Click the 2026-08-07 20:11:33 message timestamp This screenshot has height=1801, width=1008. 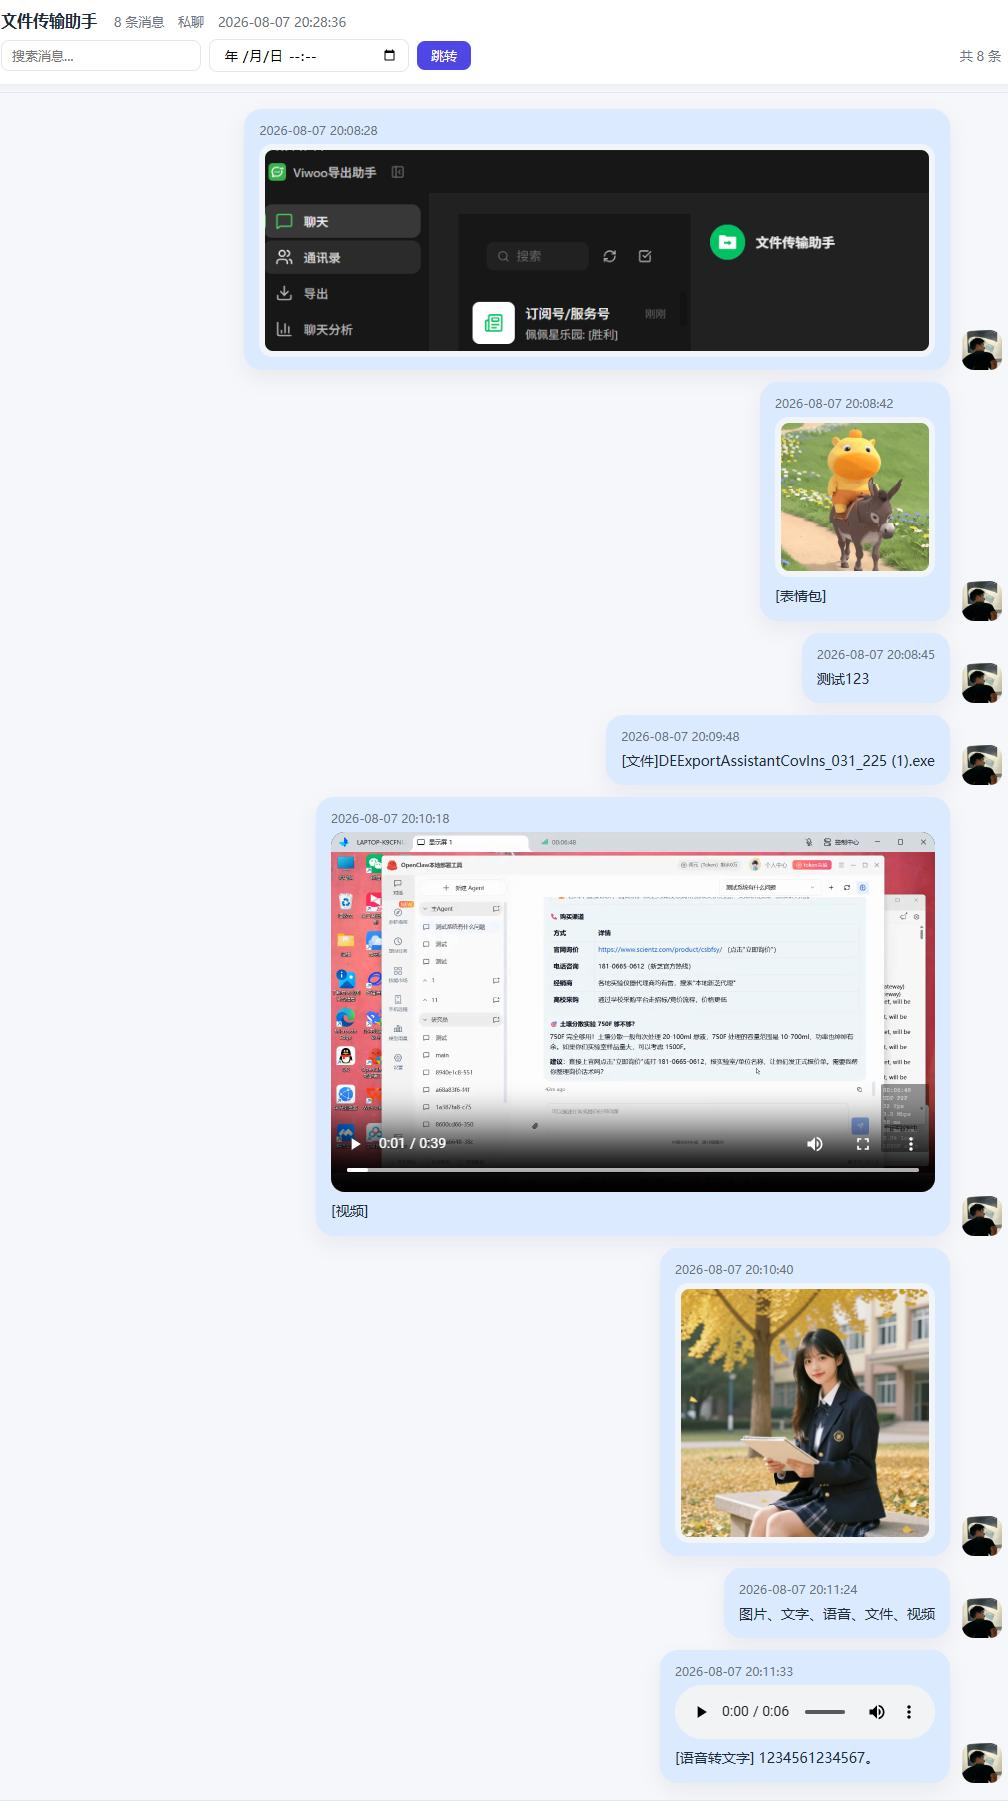coord(734,1671)
